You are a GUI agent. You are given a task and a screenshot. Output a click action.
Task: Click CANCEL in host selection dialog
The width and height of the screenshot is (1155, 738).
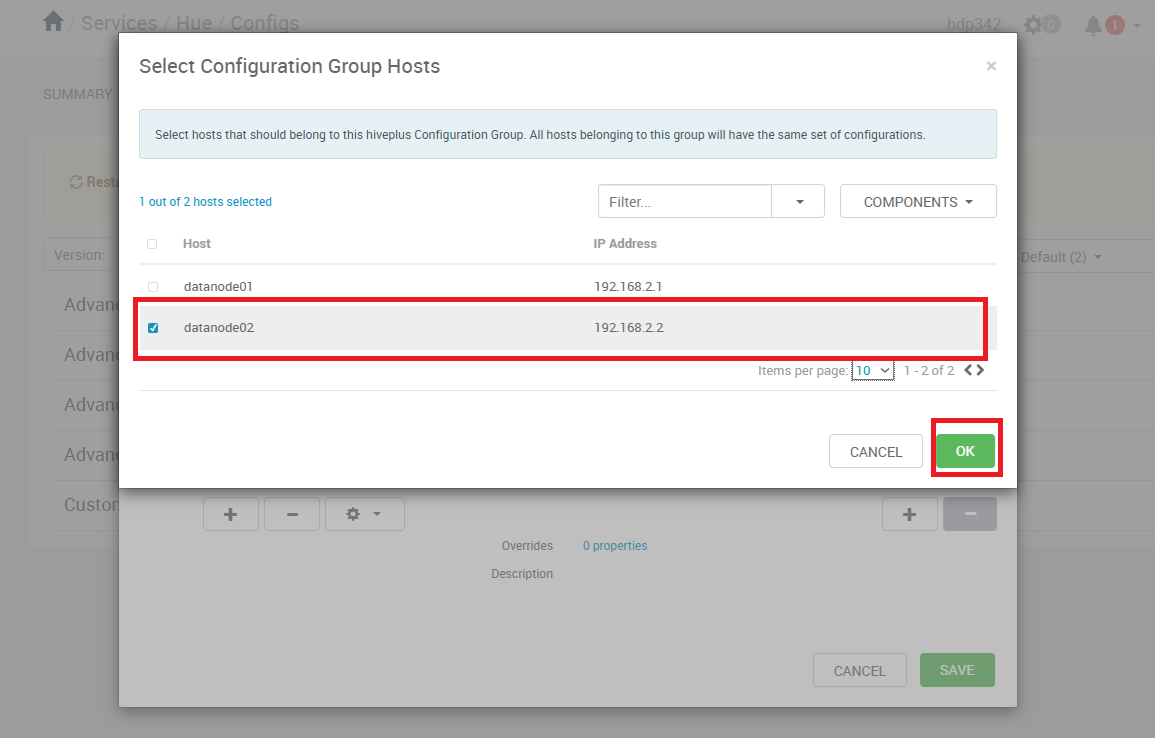[x=876, y=451]
